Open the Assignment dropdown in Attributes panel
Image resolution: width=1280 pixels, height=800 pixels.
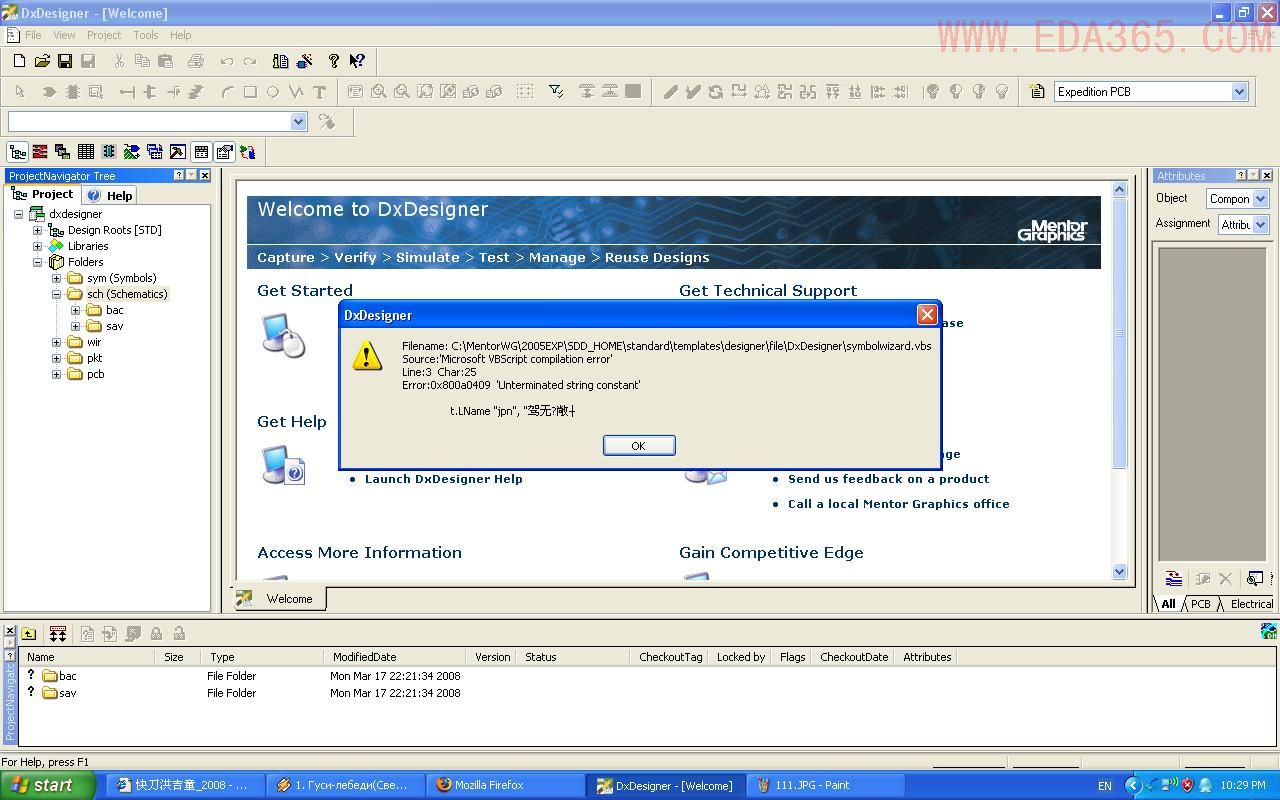pyautogui.click(x=1260, y=224)
